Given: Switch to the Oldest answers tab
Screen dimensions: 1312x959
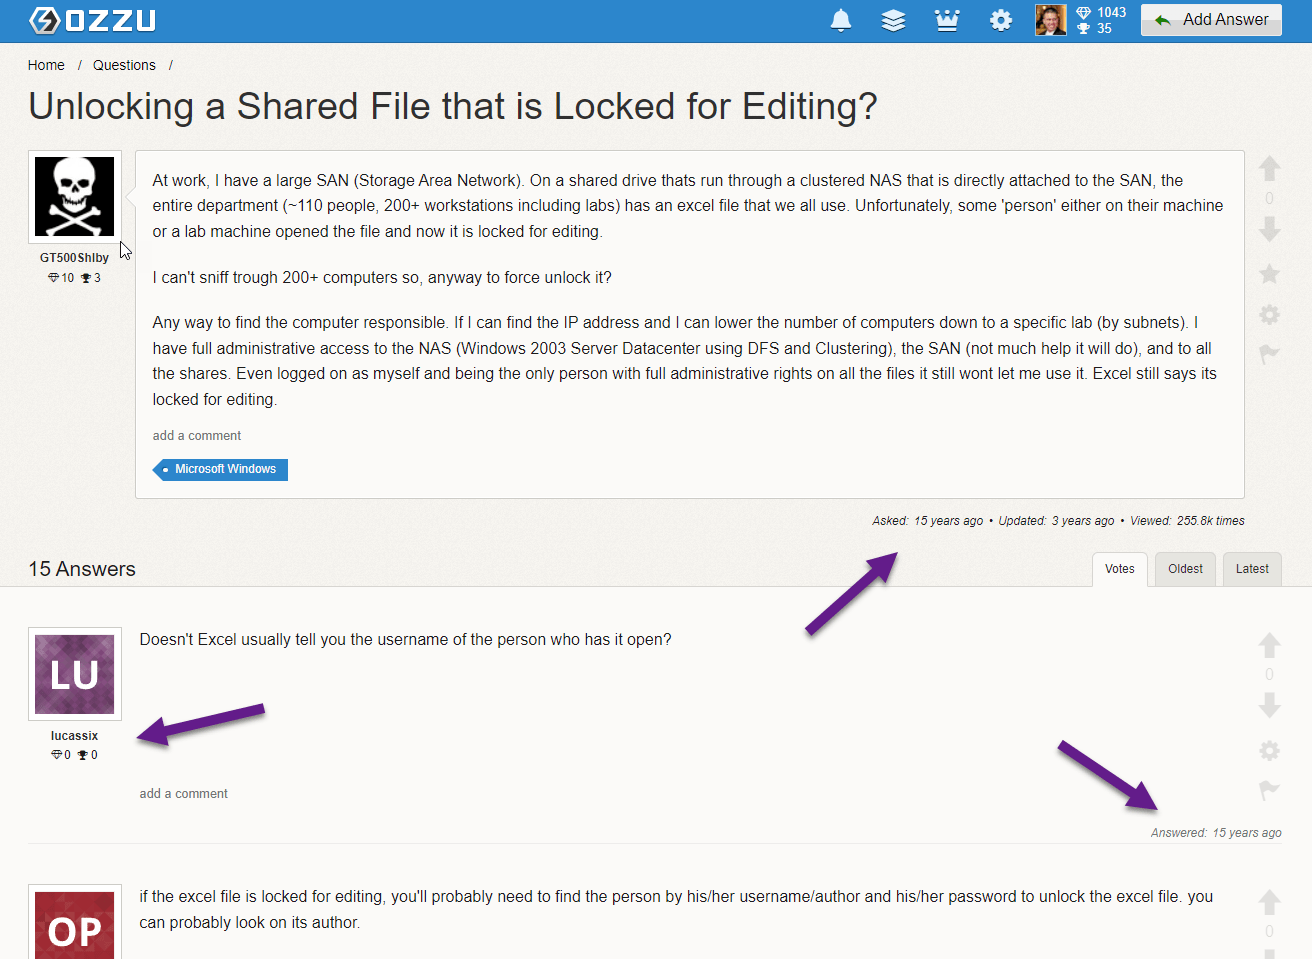Looking at the screenshot, I should click(x=1185, y=569).
